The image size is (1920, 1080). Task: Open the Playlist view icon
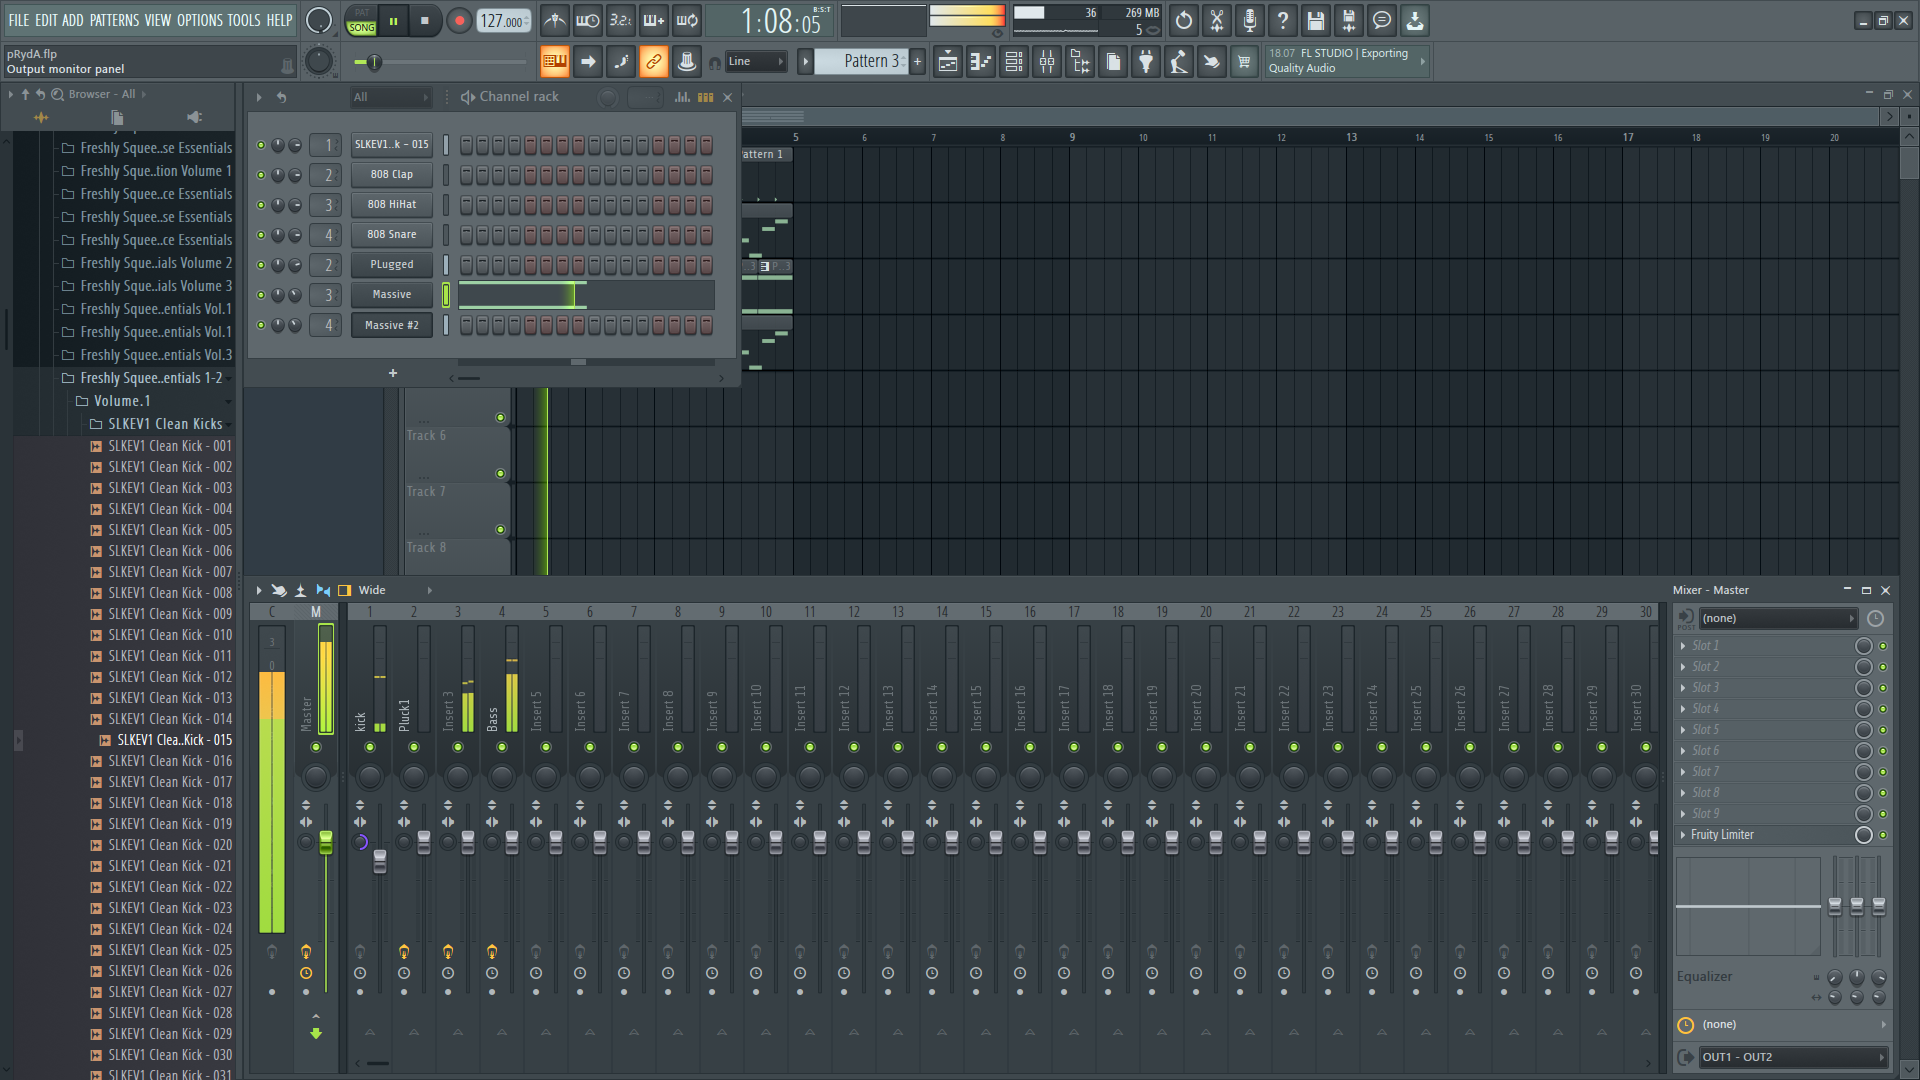[x=947, y=62]
